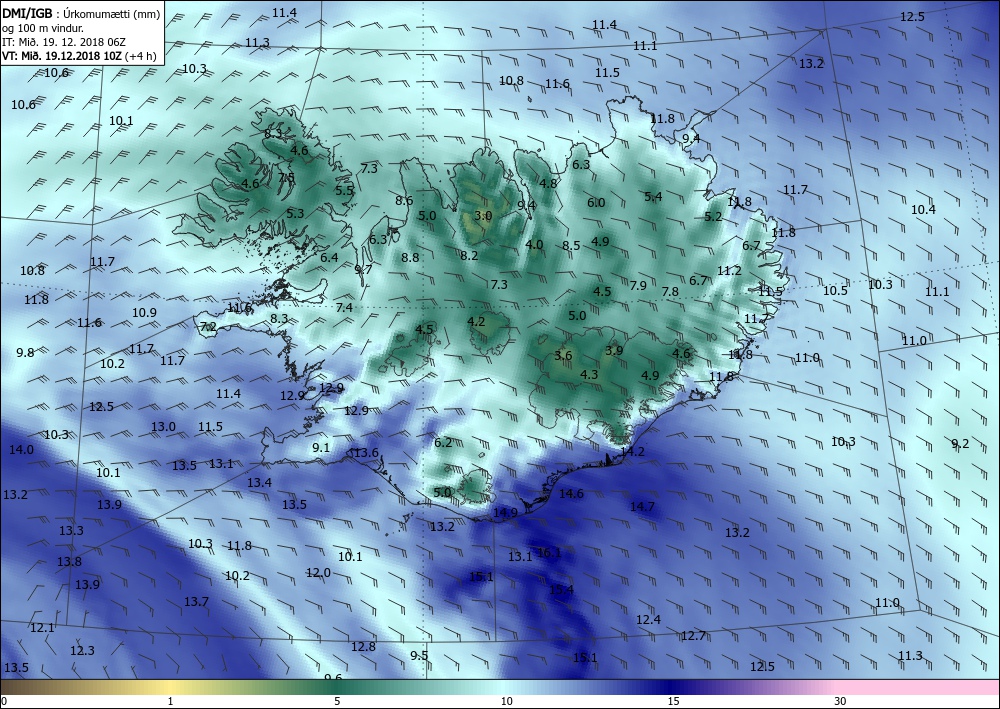This screenshot has width=1000, height=709.
Task: Select the 10.5 value east of Iceland
Action: [x=835, y=291]
